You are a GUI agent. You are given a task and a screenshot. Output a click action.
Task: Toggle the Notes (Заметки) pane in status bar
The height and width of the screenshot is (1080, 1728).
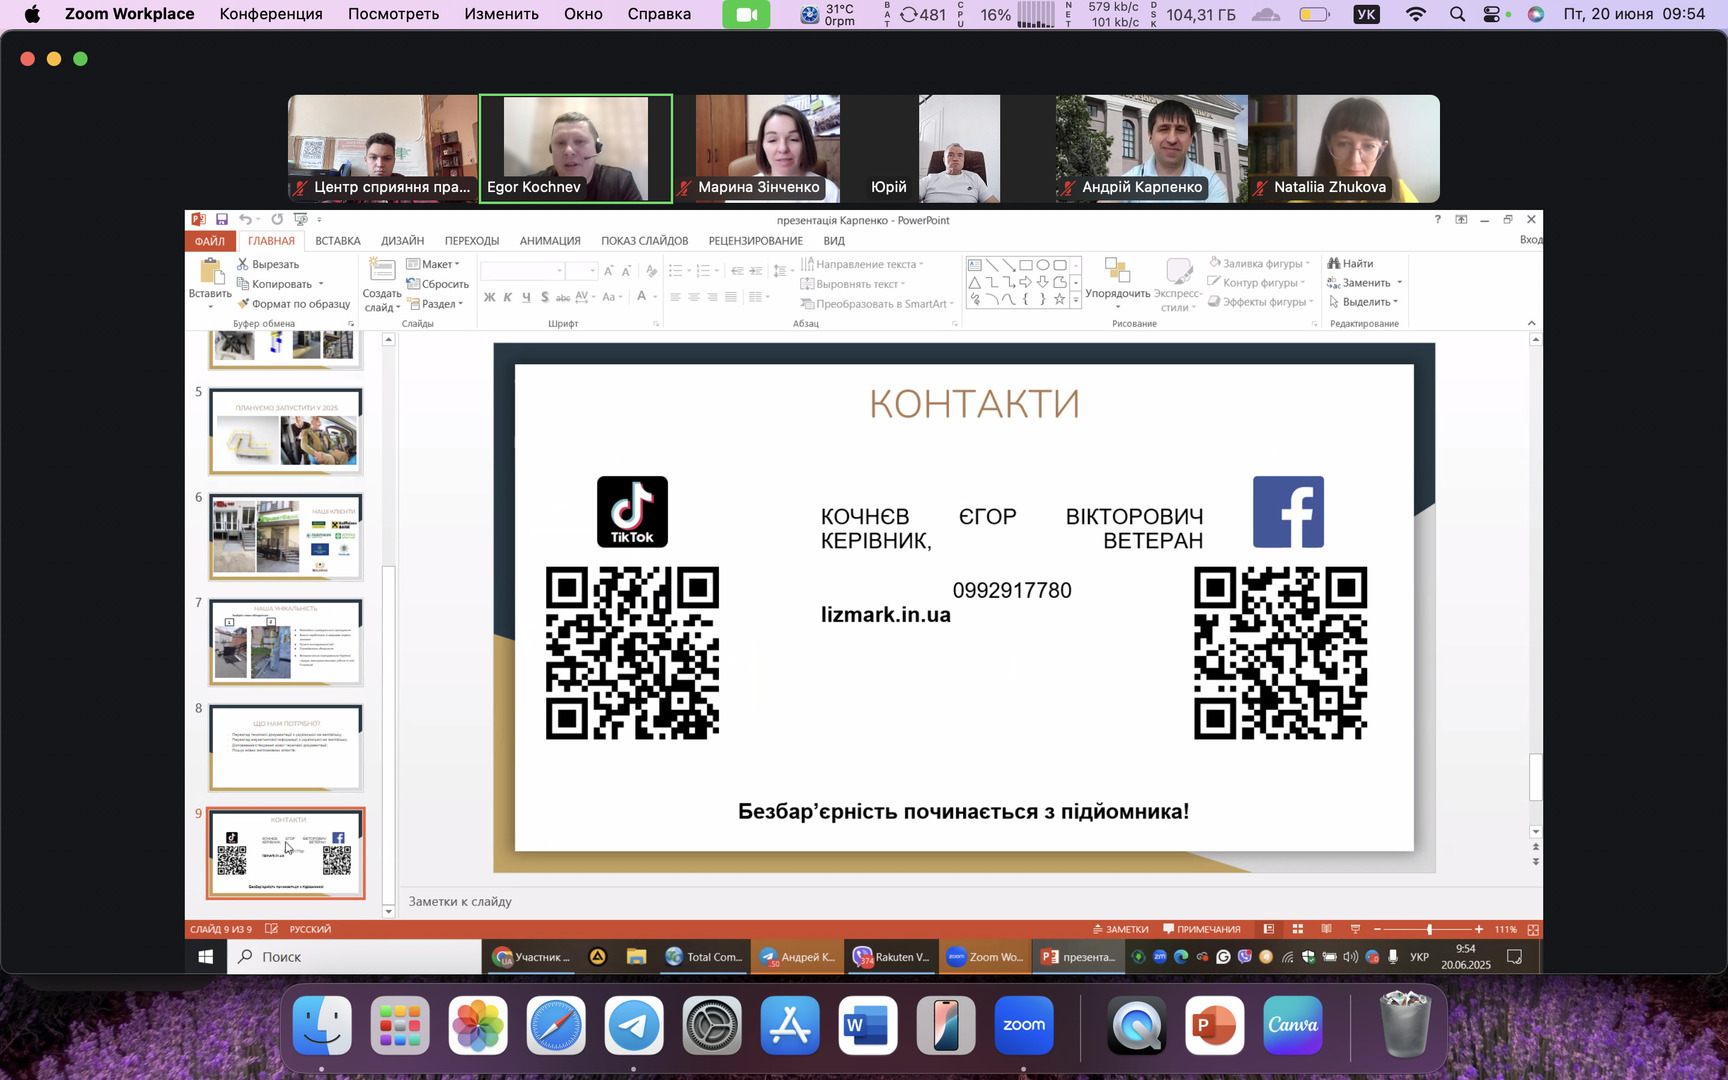click(x=1120, y=929)
